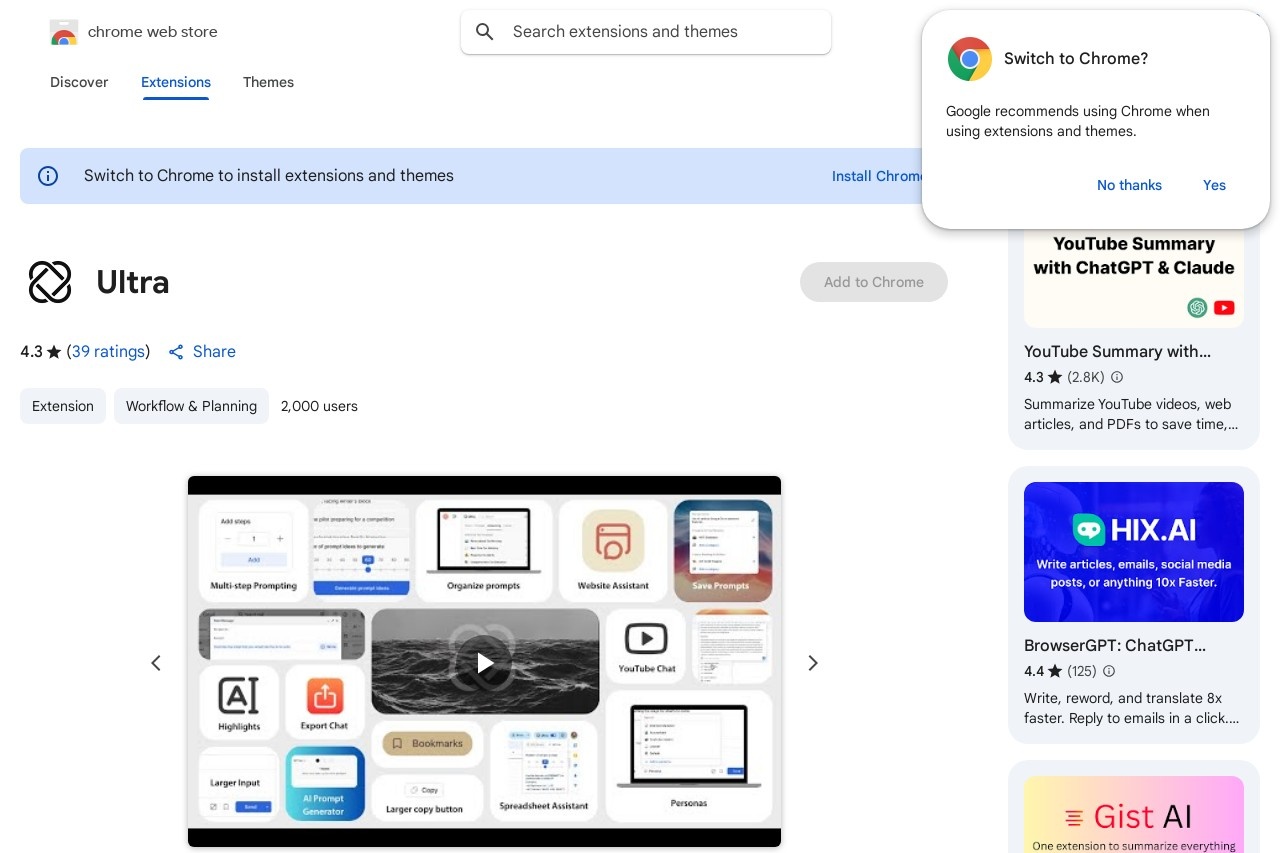Viewport: 1280px width, 853px height.
Task: Click the YouTube Summary with... title
Action: pyautogui.click(x=1117, y=352)
